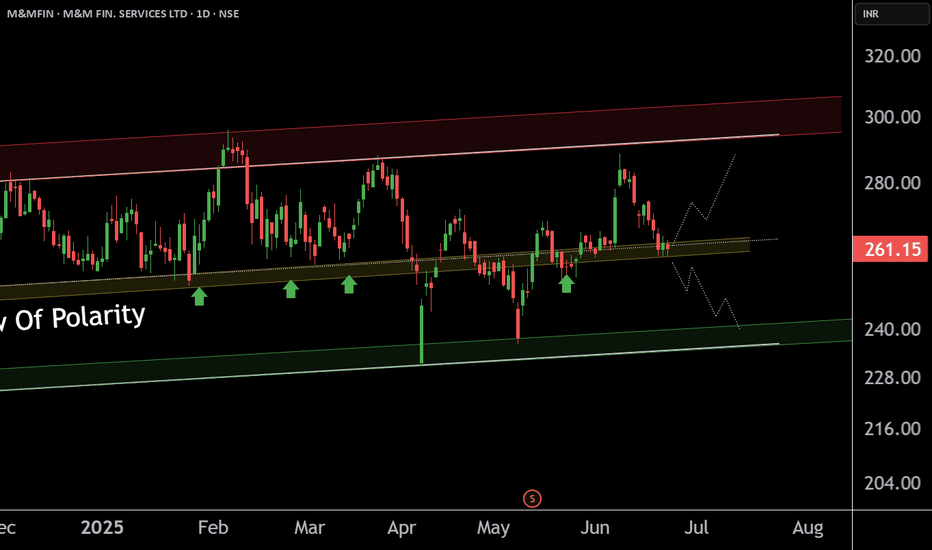
Task: Click the 300.00 price axis label
Action: click(x=892, y=117)
